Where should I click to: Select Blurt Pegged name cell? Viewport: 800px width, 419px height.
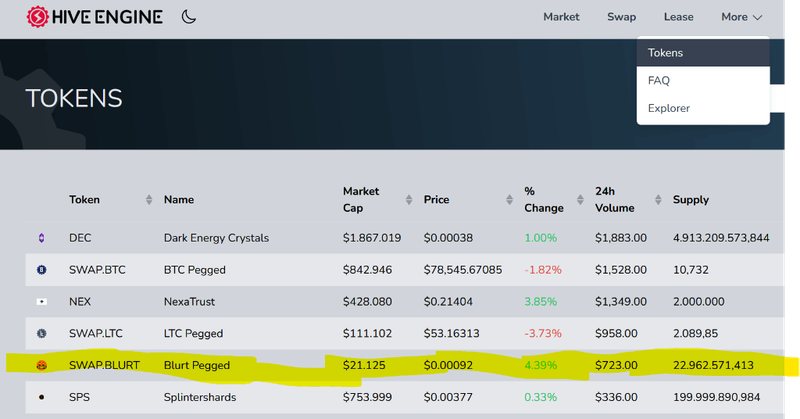[197, 365]
